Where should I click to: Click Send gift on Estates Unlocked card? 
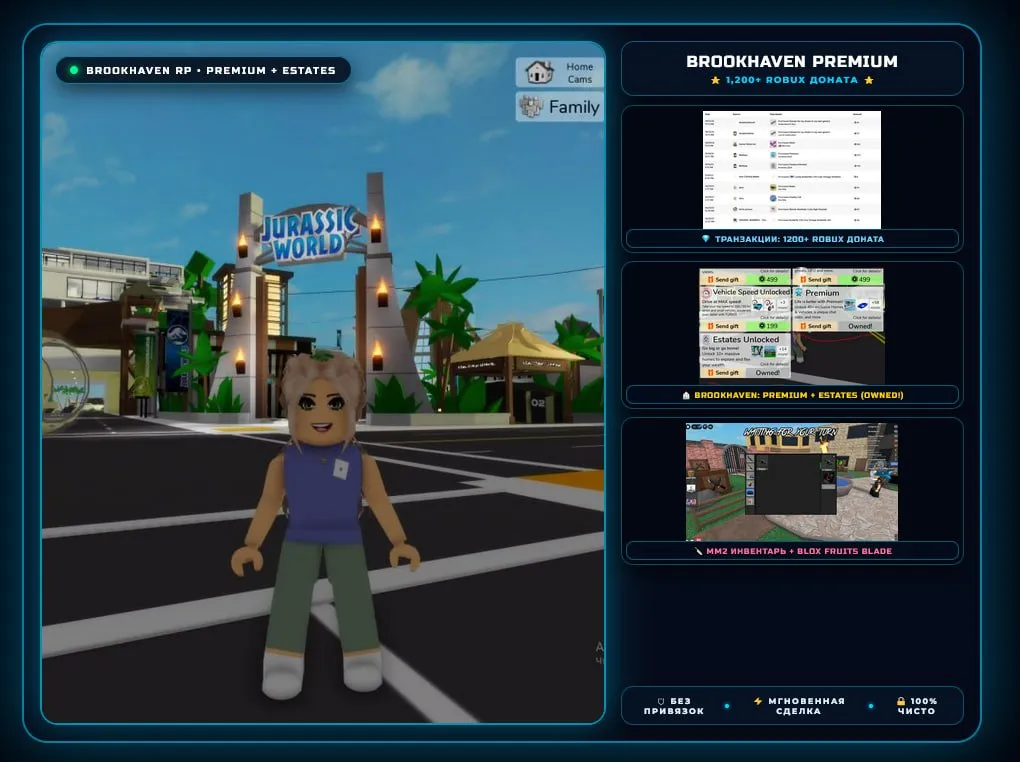(x=723, y=372)
